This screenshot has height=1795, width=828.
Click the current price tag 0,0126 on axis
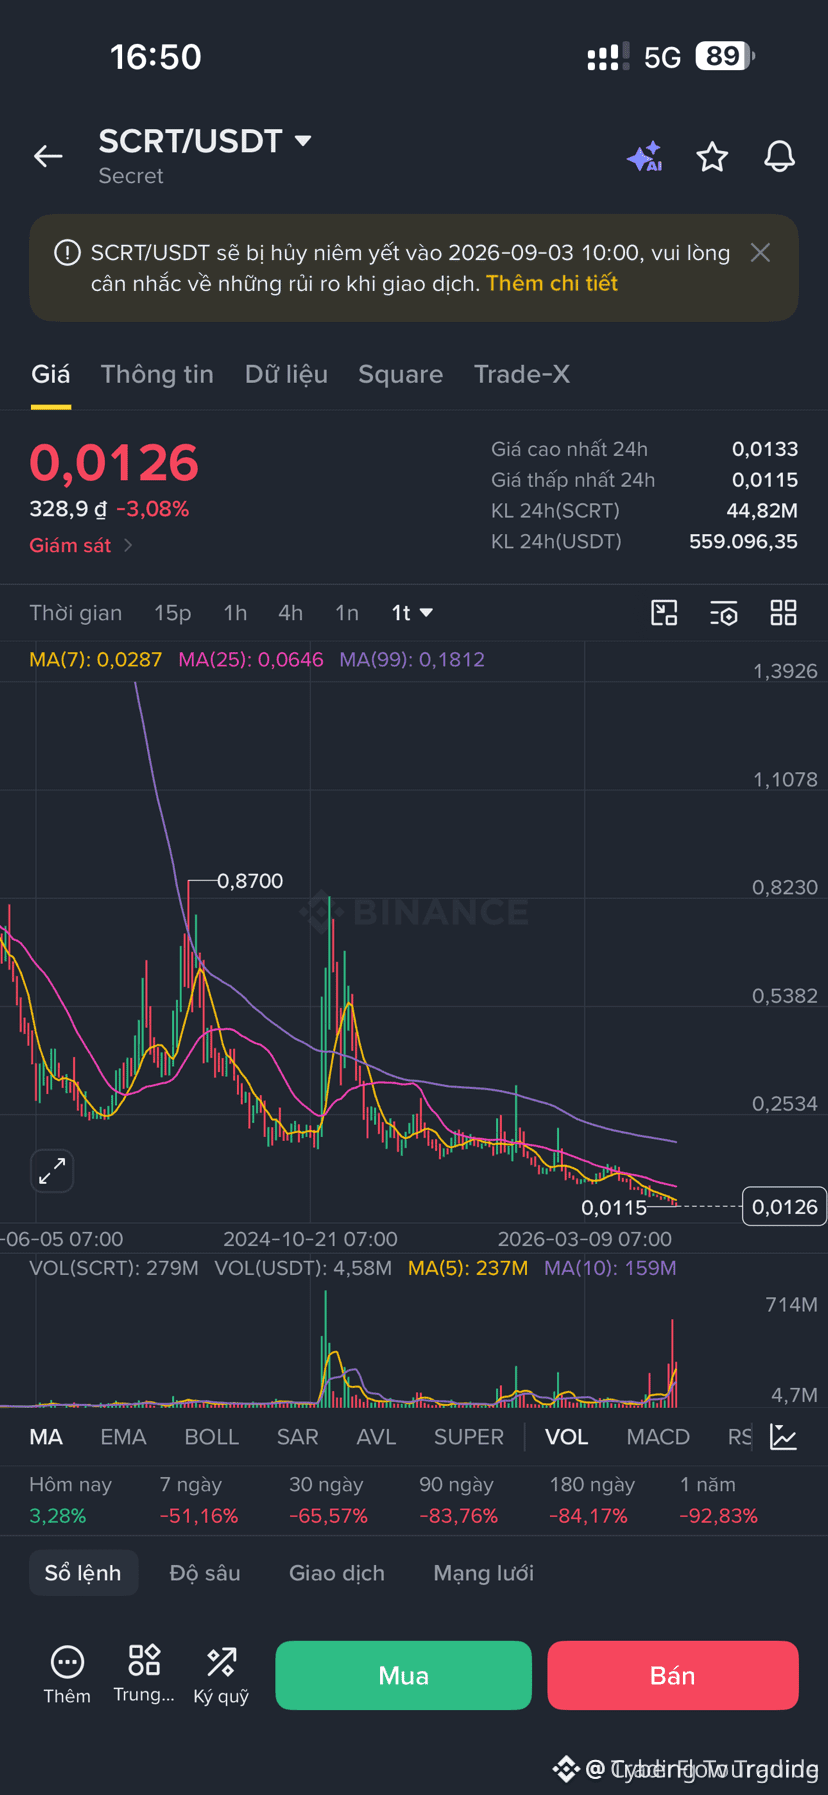point(784,1207)
